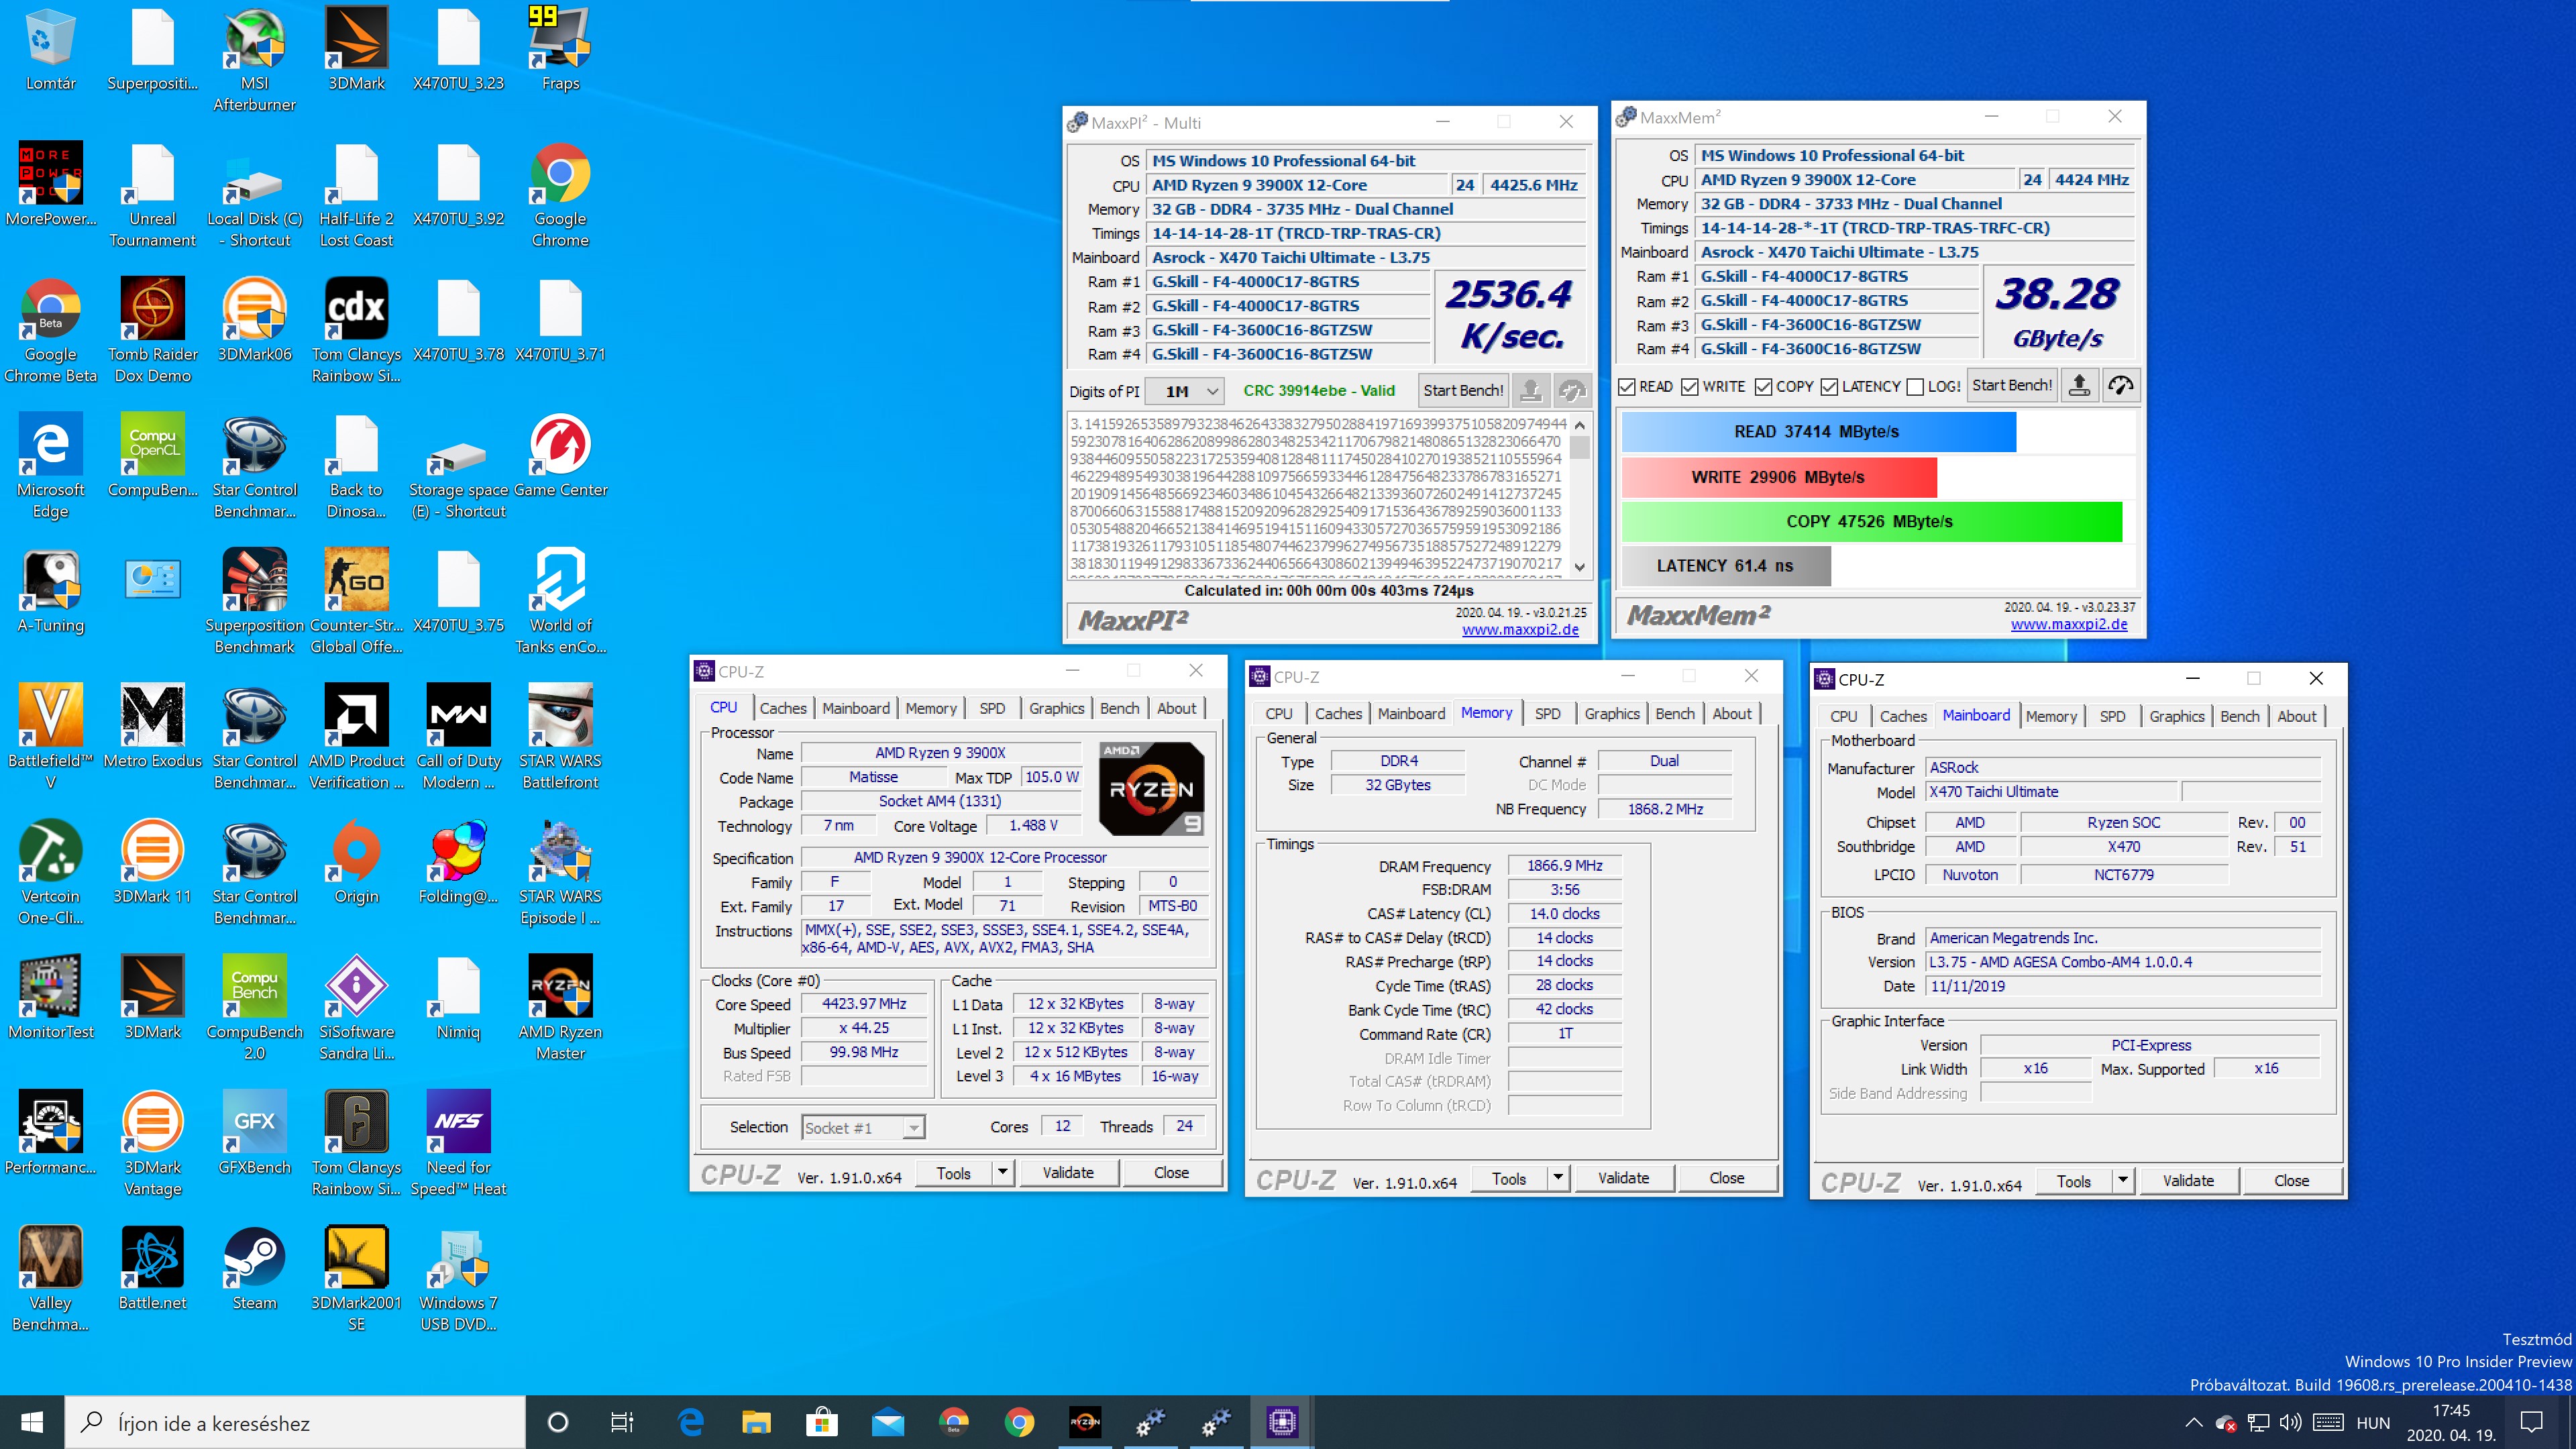Click MaxxMem gauge compare icon
Screen dimensions: 2576x1449
click(2121, 385)
